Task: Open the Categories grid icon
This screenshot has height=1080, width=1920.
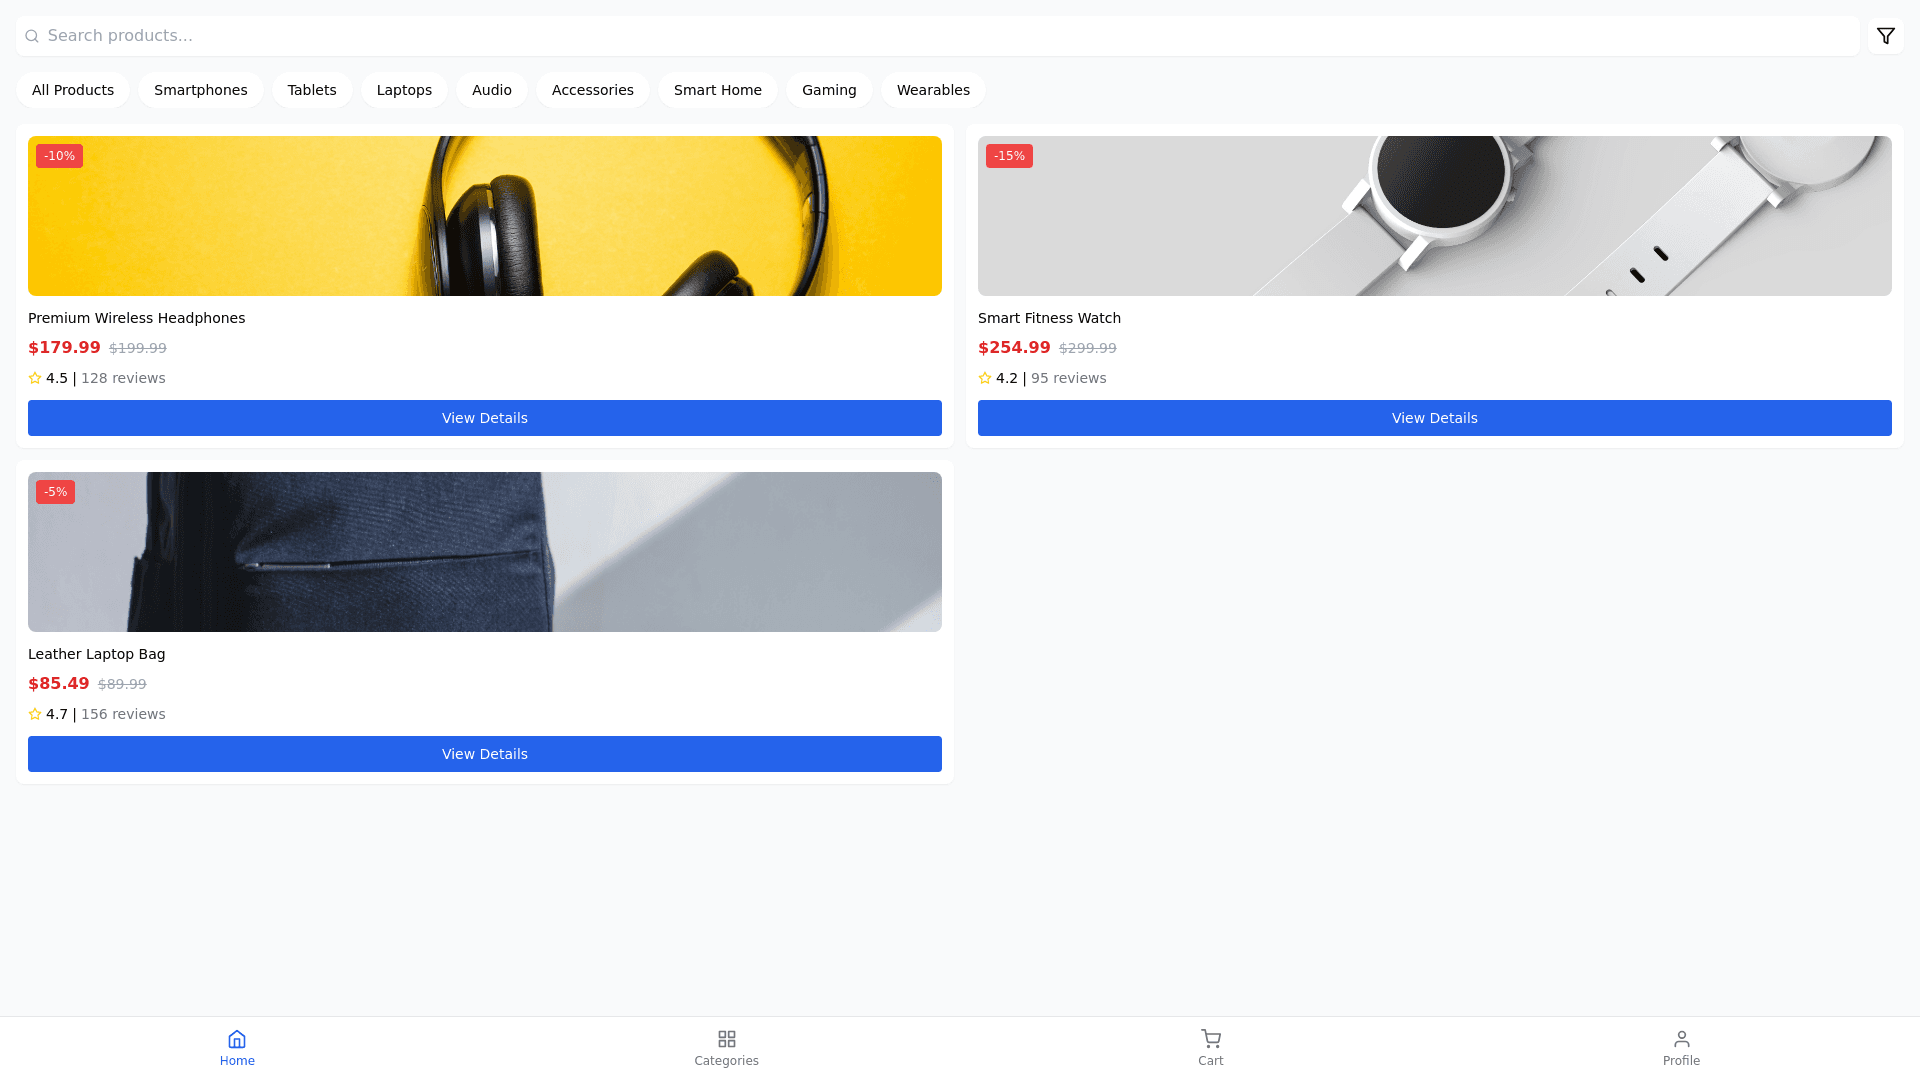Action: [726, 1039]
